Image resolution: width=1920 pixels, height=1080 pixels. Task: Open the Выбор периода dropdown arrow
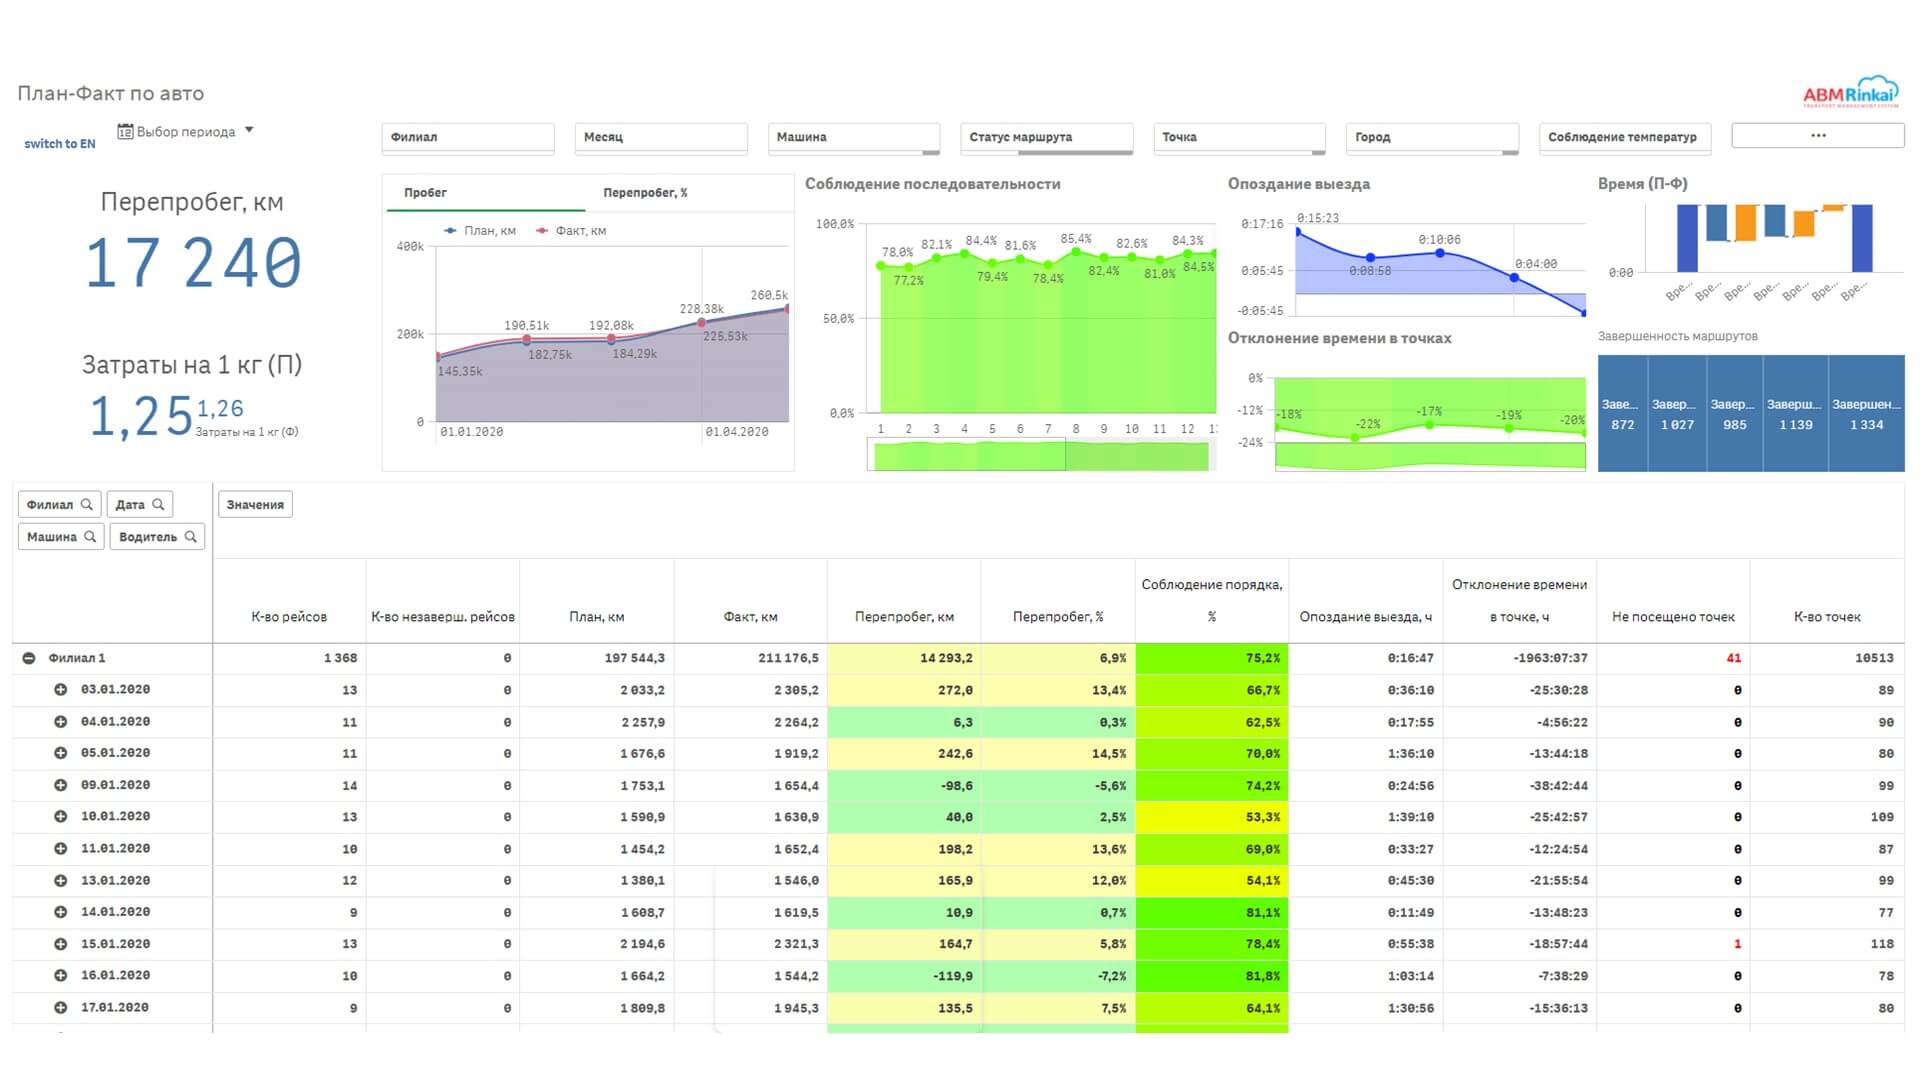click(x=249, y=130)
